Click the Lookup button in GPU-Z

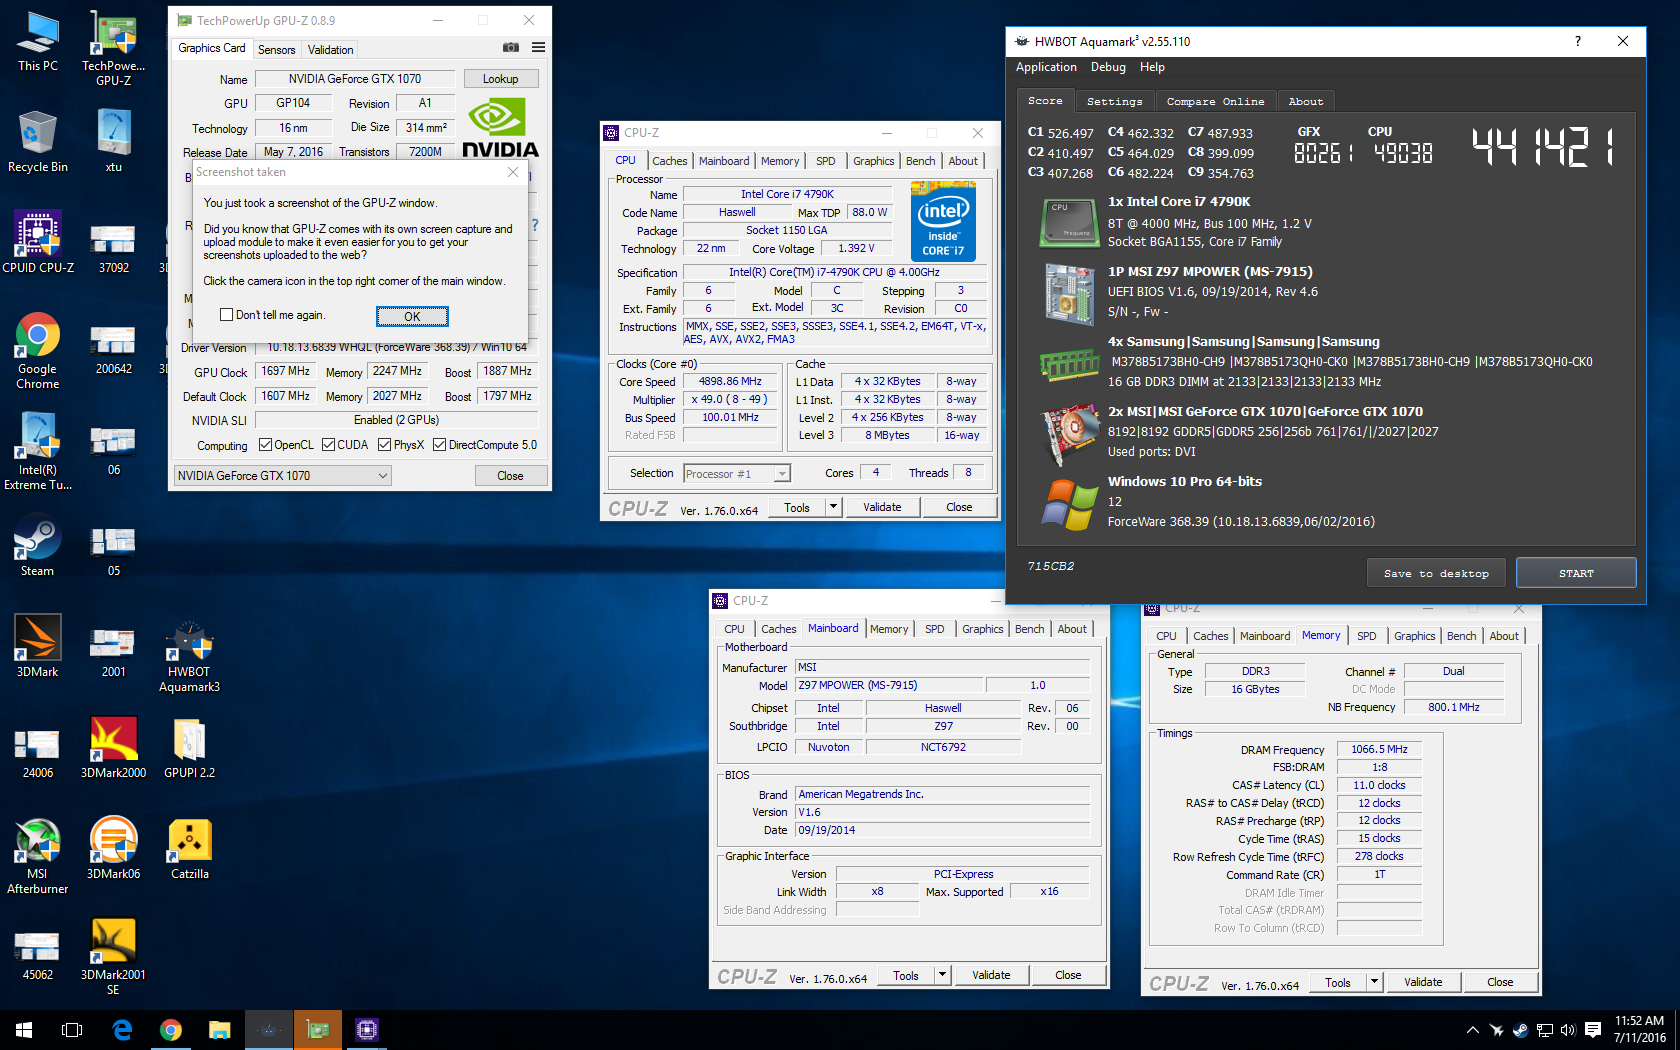pos(500,78)
